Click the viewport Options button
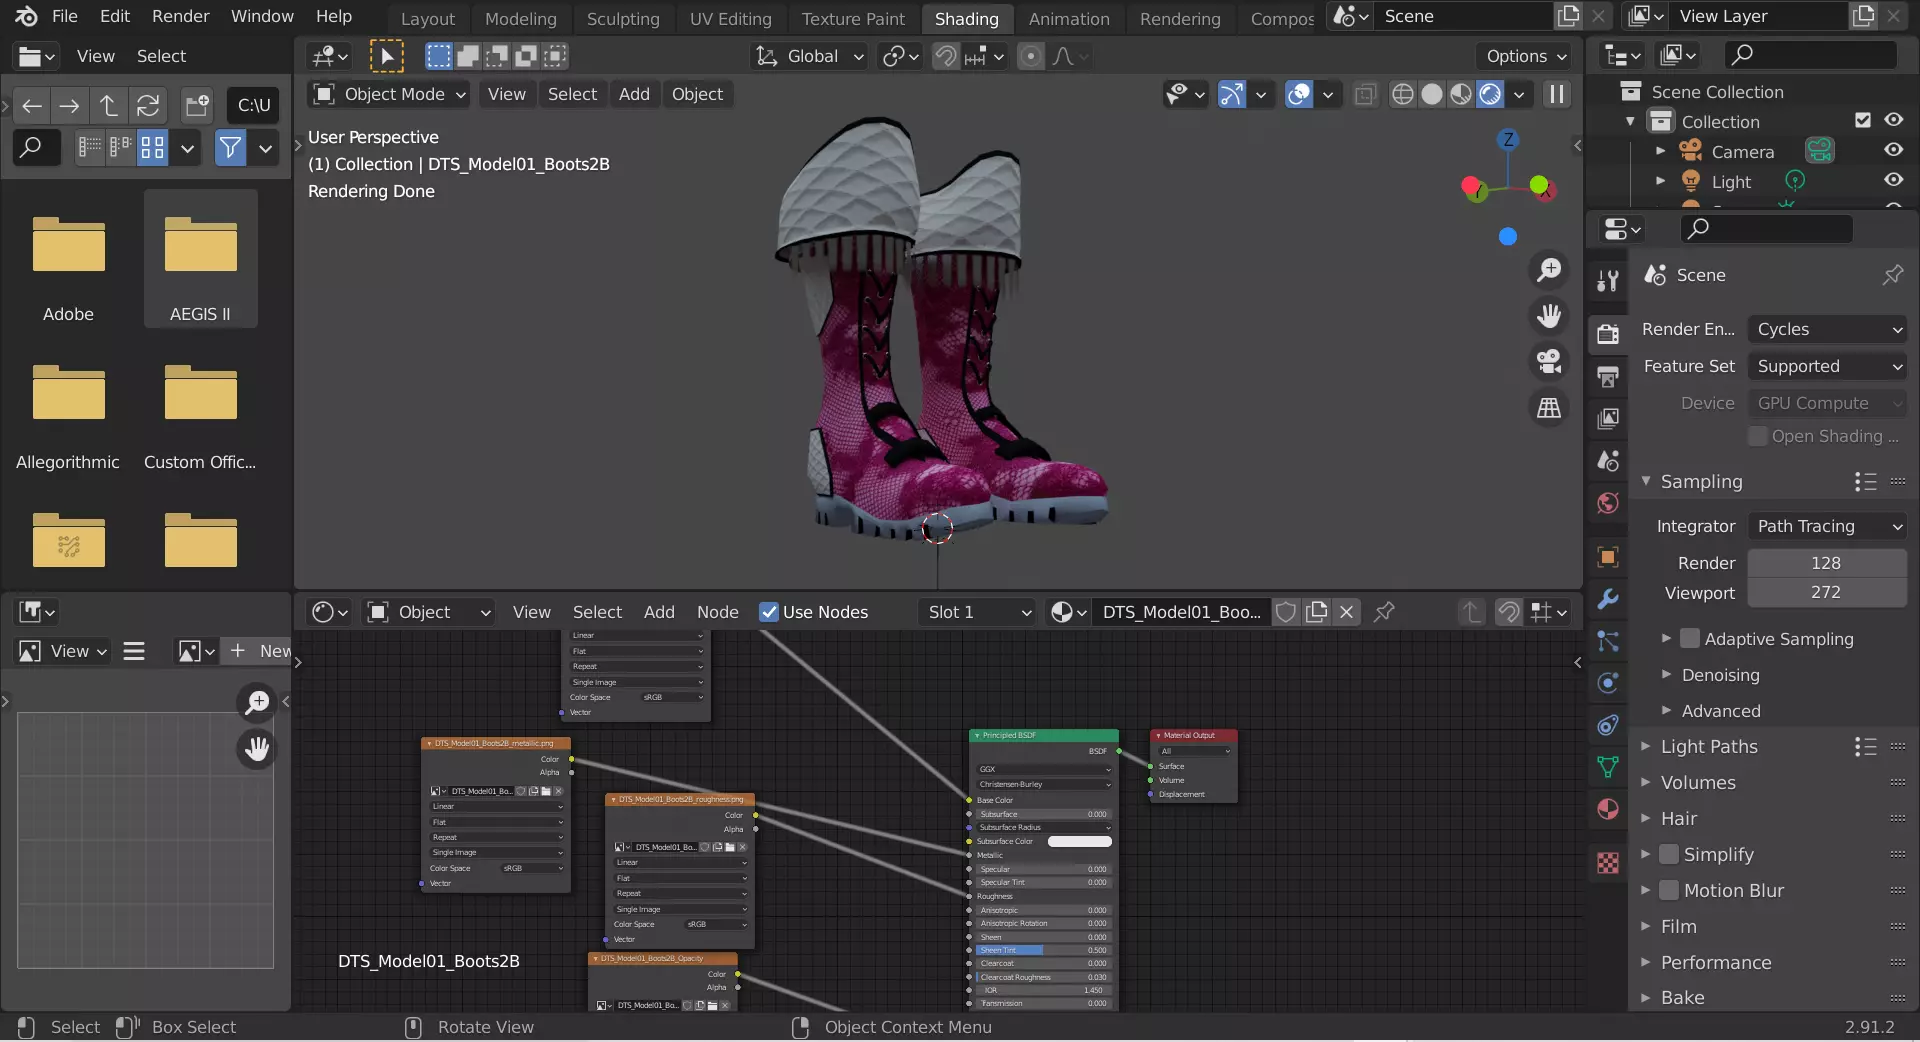The image size is (1920, 1042). pos(1523,57)
